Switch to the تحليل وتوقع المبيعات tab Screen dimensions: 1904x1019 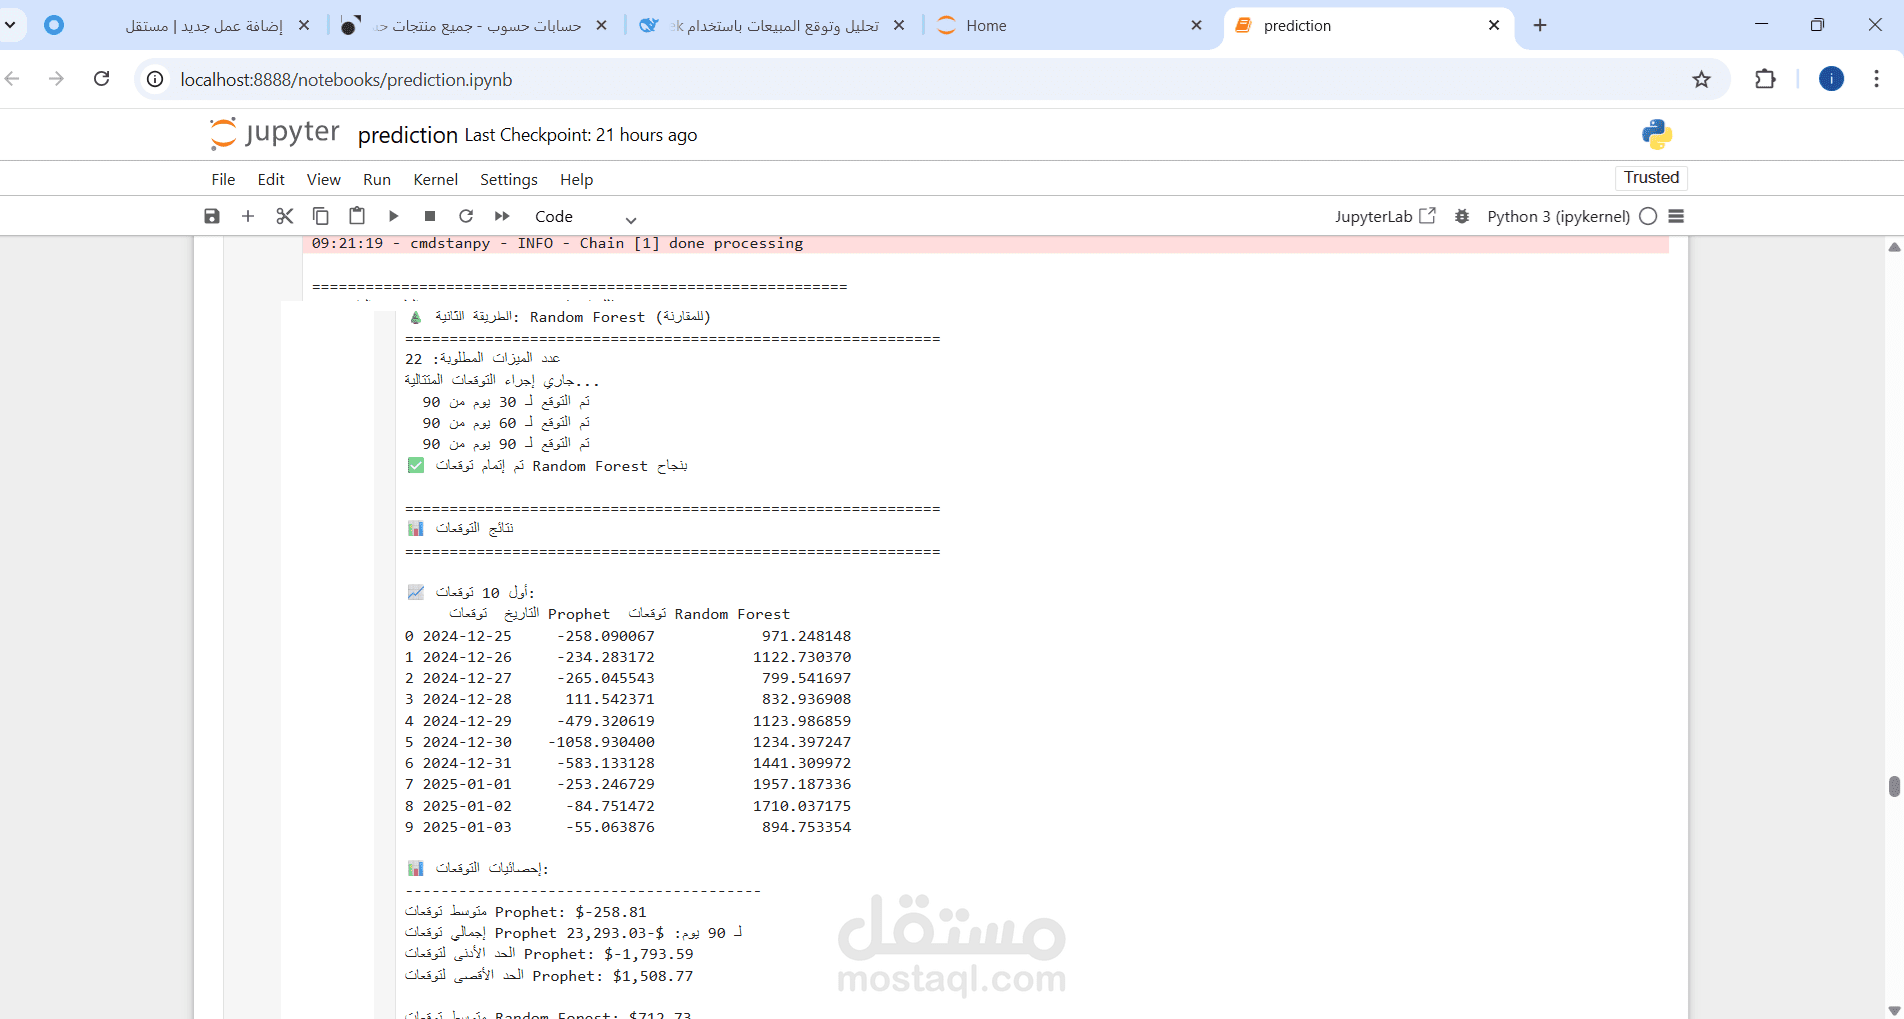pos(772,26)
